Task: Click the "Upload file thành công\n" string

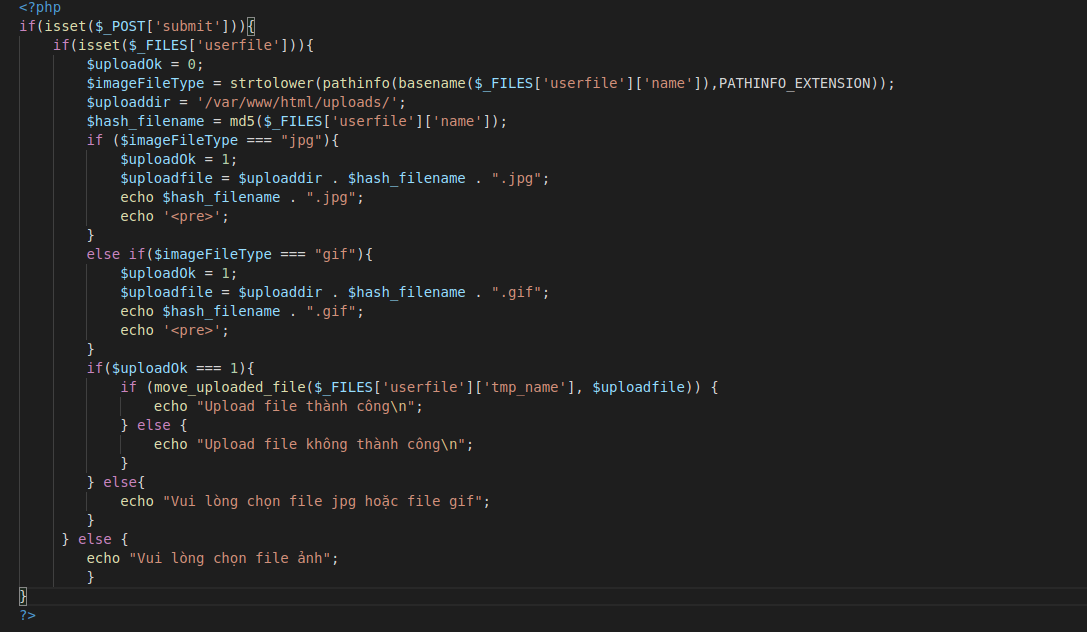Action: pyautogui.click(x=310, y=406)
